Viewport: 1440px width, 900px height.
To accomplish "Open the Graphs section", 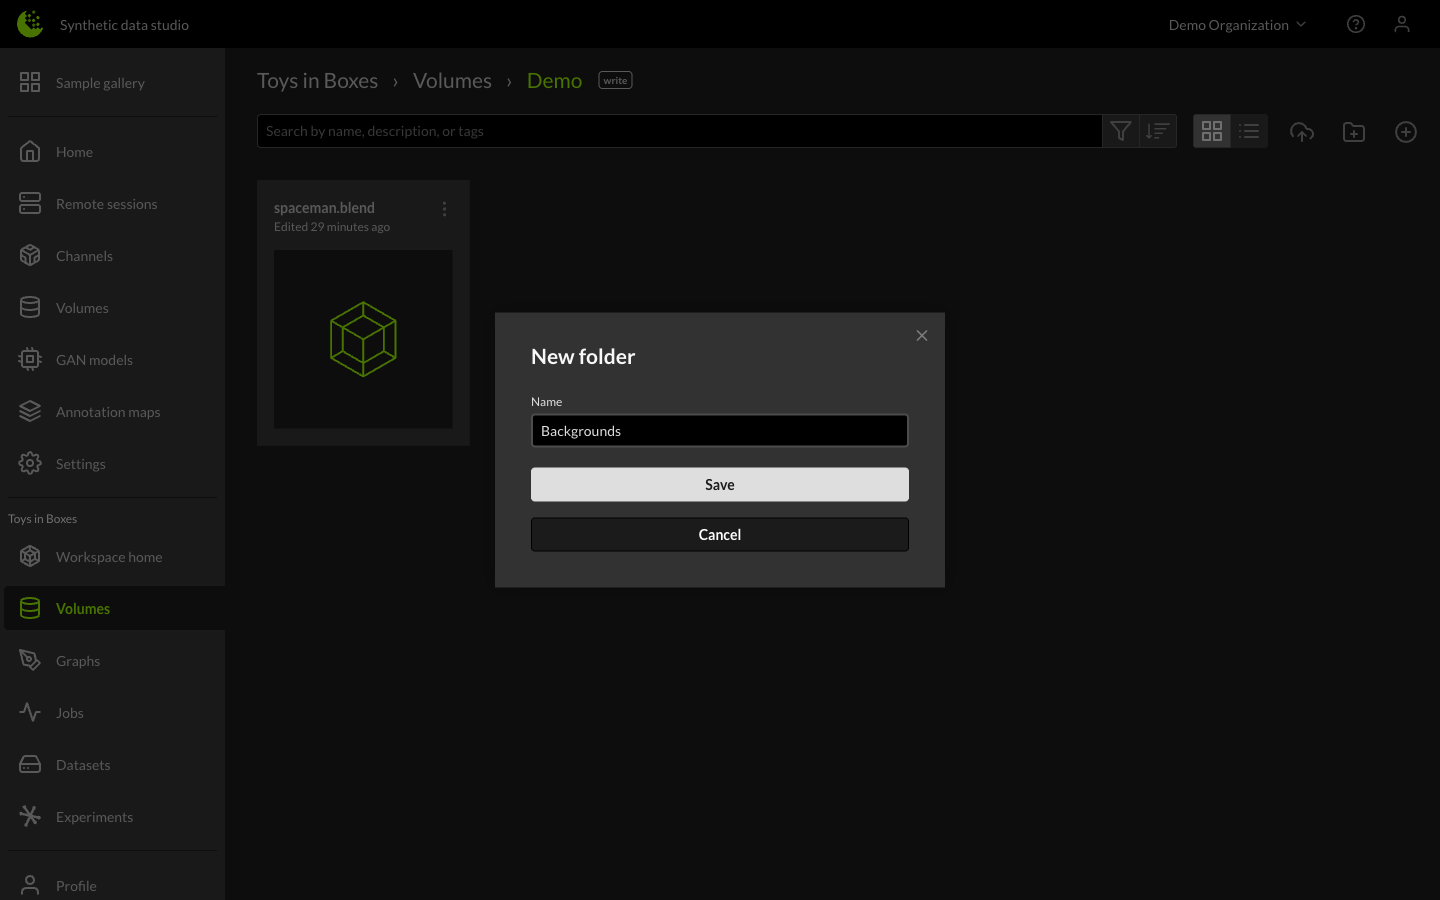I will (78, 660).
